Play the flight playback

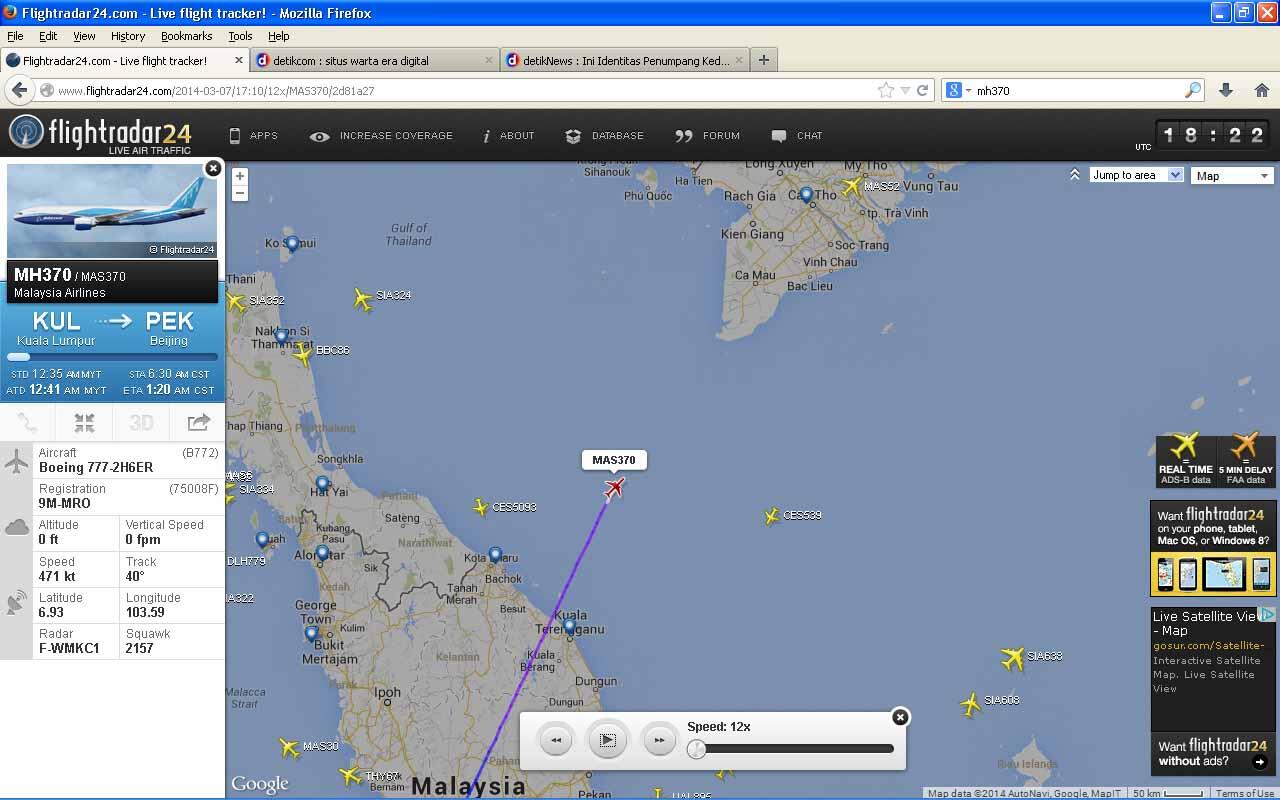click(607, 740)
